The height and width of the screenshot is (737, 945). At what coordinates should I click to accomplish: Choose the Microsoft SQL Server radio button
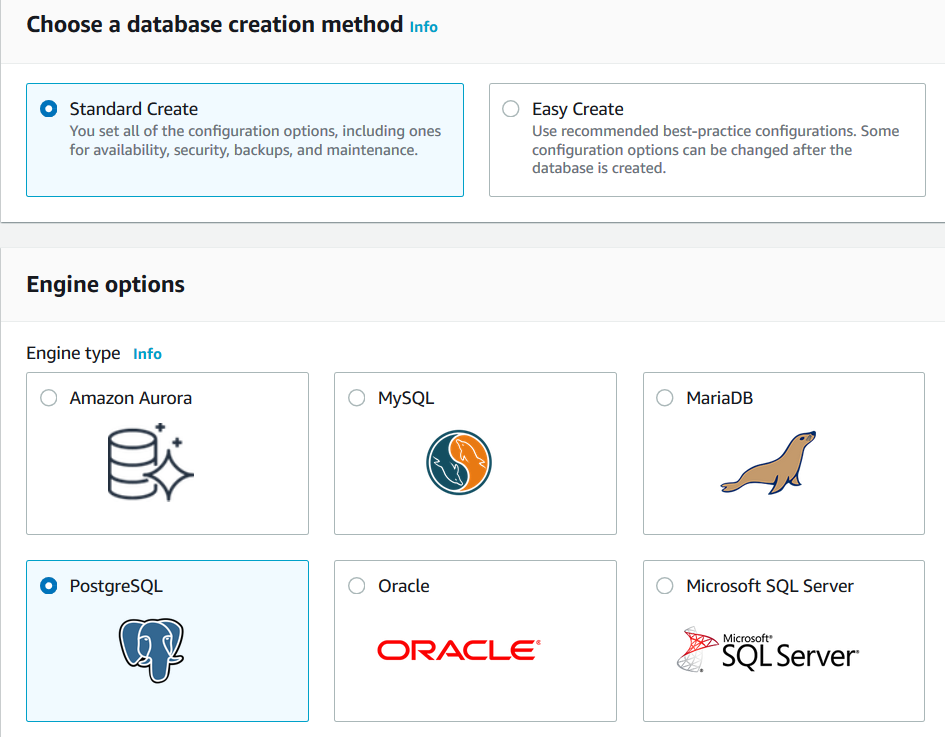(x=665, y=586)
